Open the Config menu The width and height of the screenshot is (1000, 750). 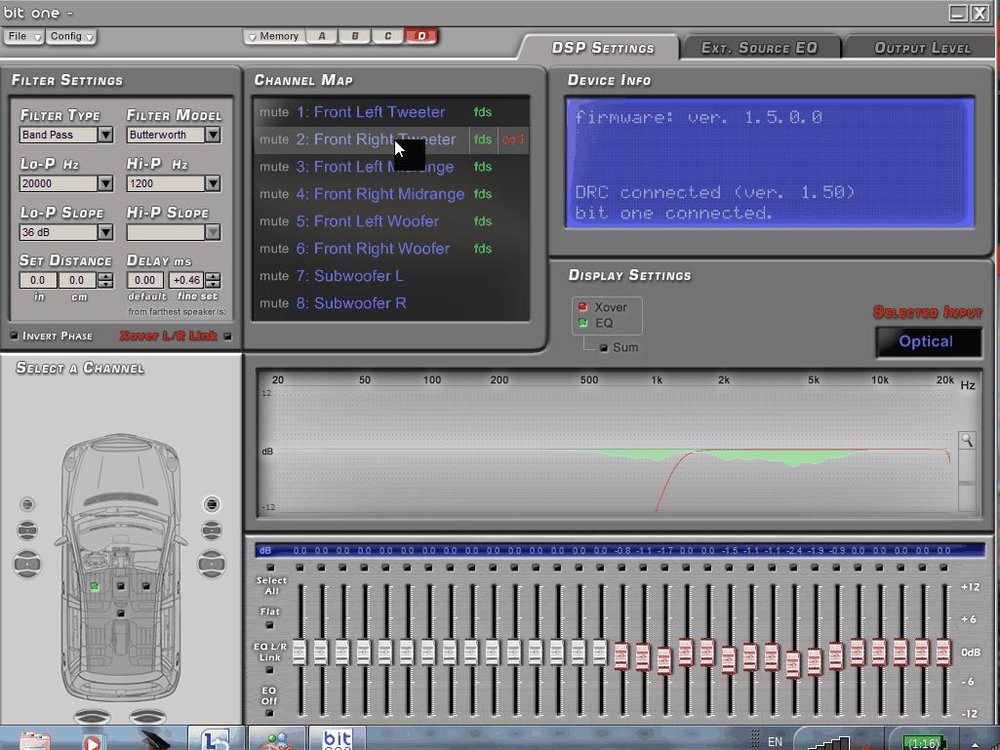click(71, 36)
